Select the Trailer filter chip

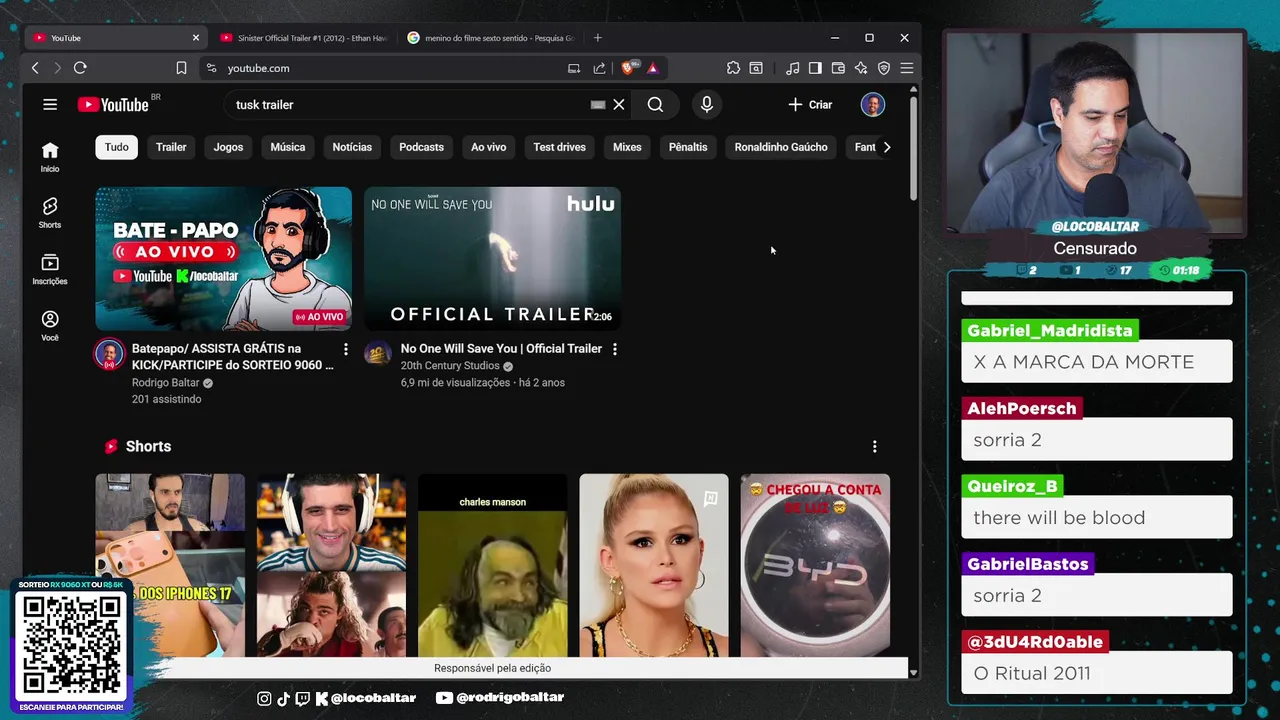pos(171,147)
